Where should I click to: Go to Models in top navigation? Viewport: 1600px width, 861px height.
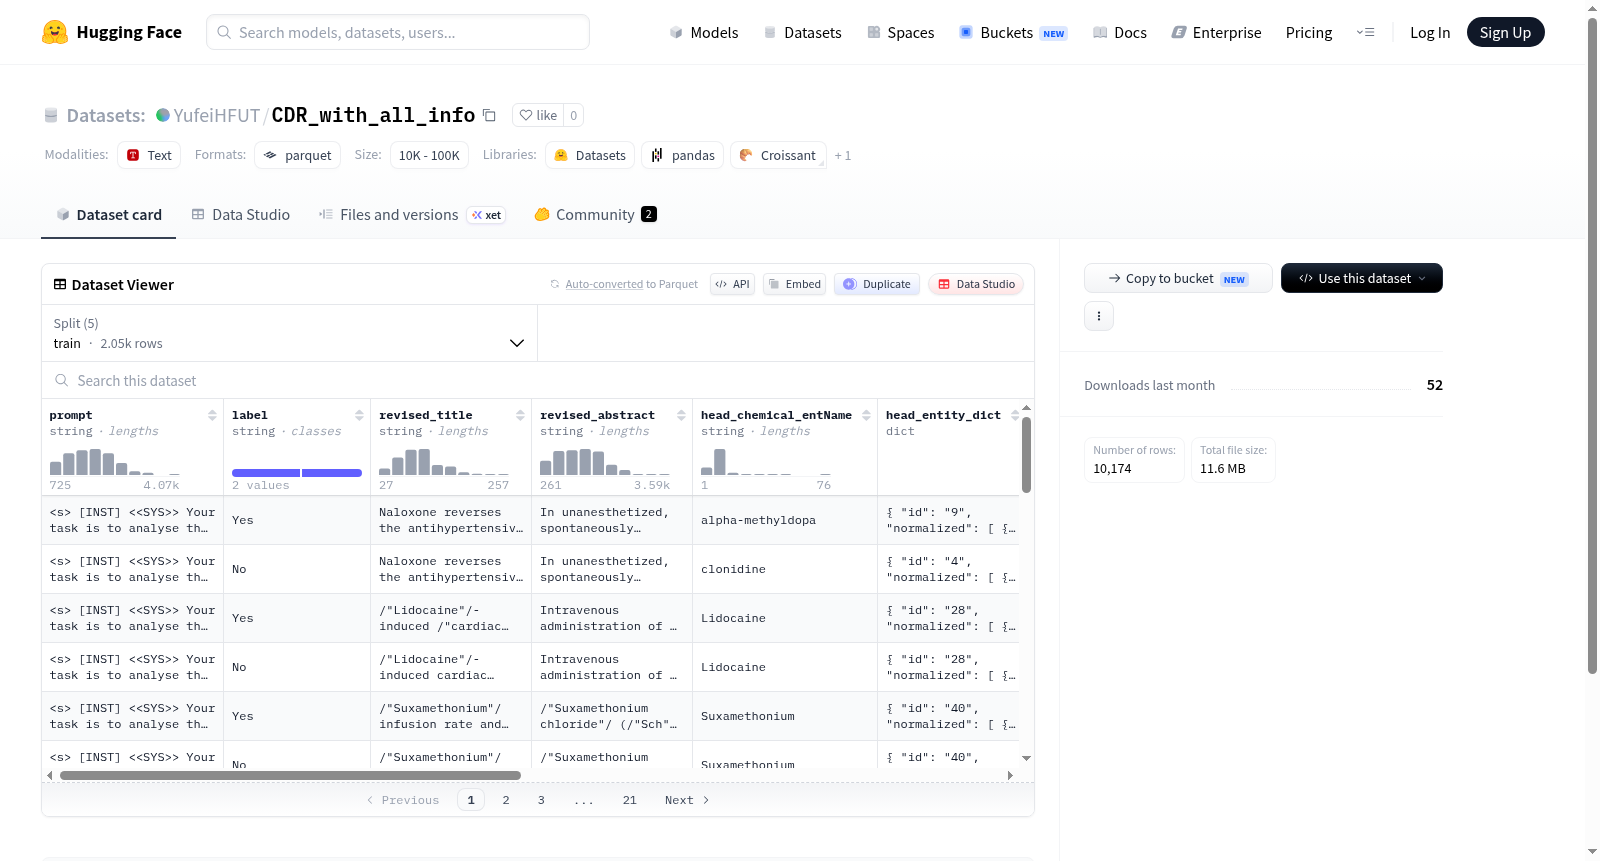pos(704,32)
